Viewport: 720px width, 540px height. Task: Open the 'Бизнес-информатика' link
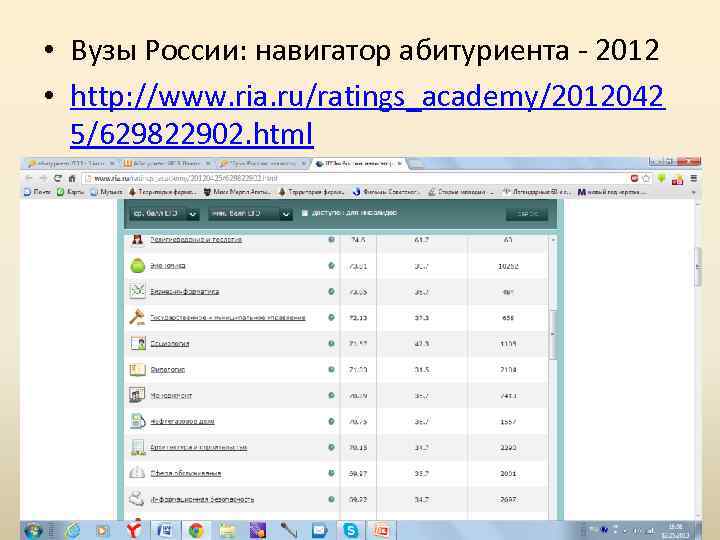click(185, 291)
